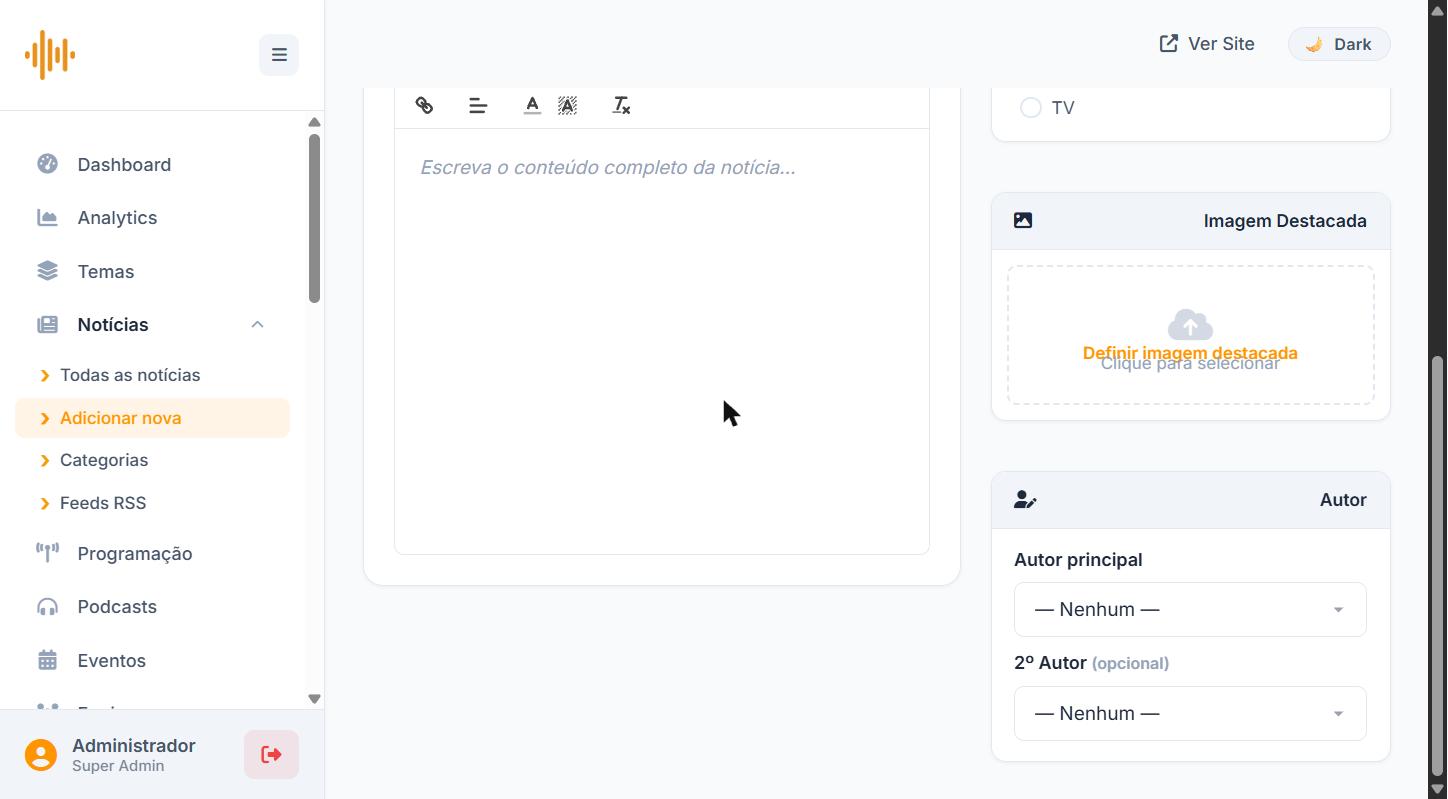Toggle the sidebar hamburger menu
The width and height of the screenshot is (1448, 799).
[x=279, y=55]
